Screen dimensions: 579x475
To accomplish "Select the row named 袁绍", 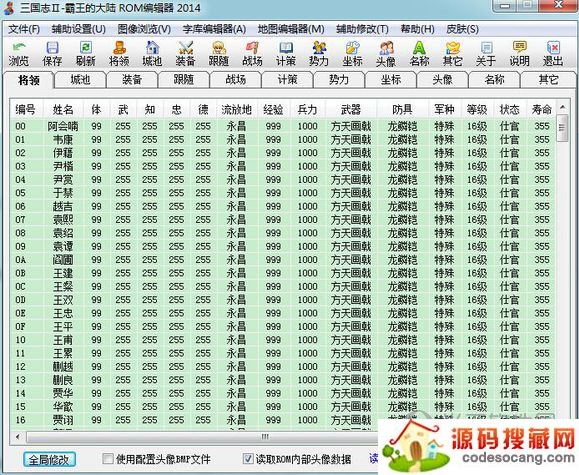I will (282, 233).
